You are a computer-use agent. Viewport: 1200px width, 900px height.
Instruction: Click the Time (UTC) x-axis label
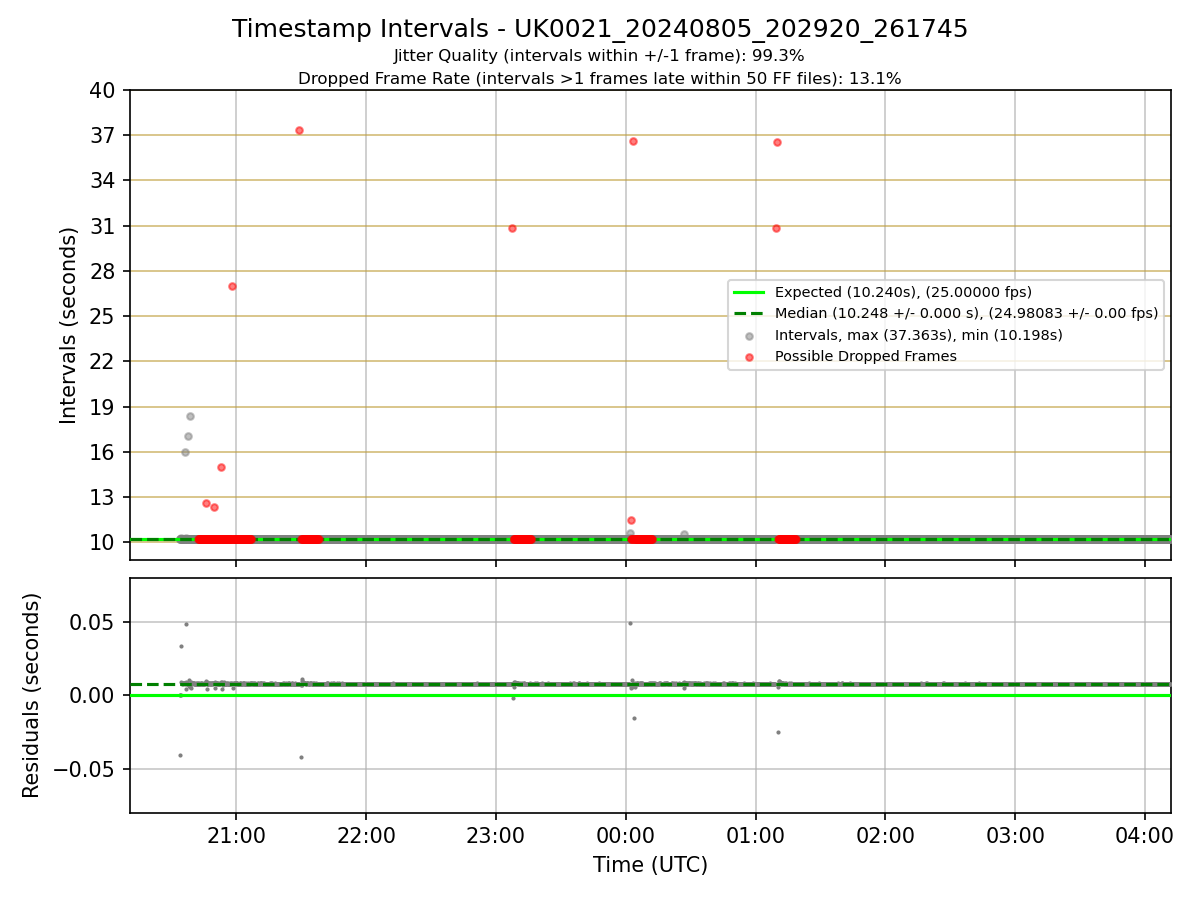click(x=650, y=865)
